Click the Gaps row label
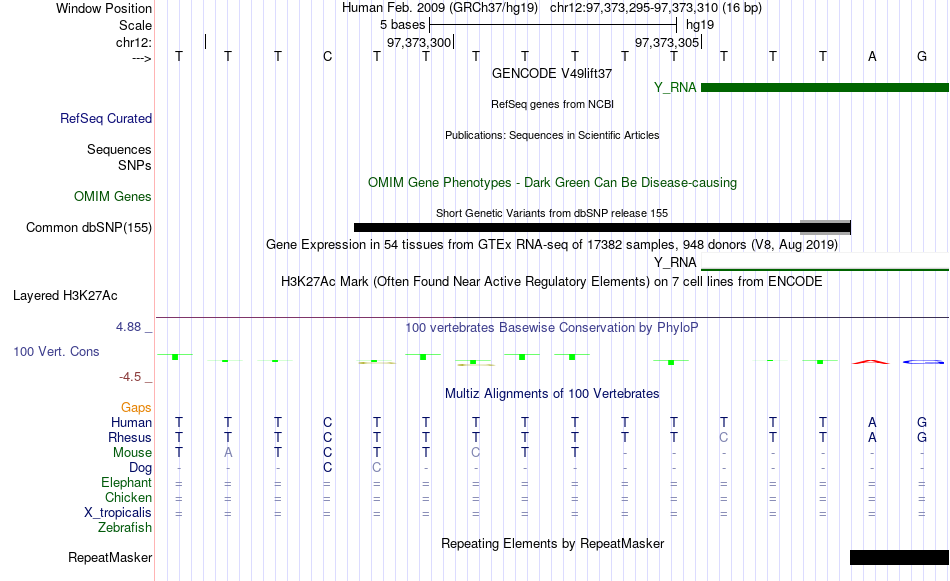This screenshot has width=950, height=581. click(x=136, y=408)
